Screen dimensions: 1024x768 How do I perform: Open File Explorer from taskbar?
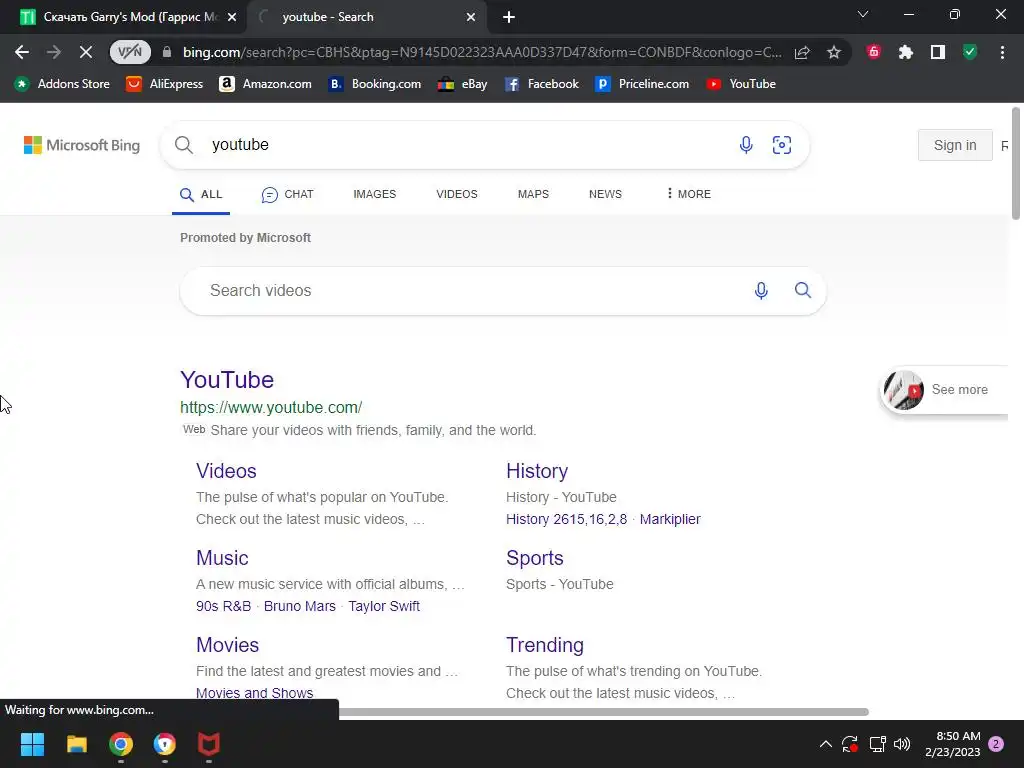(76, 744)
